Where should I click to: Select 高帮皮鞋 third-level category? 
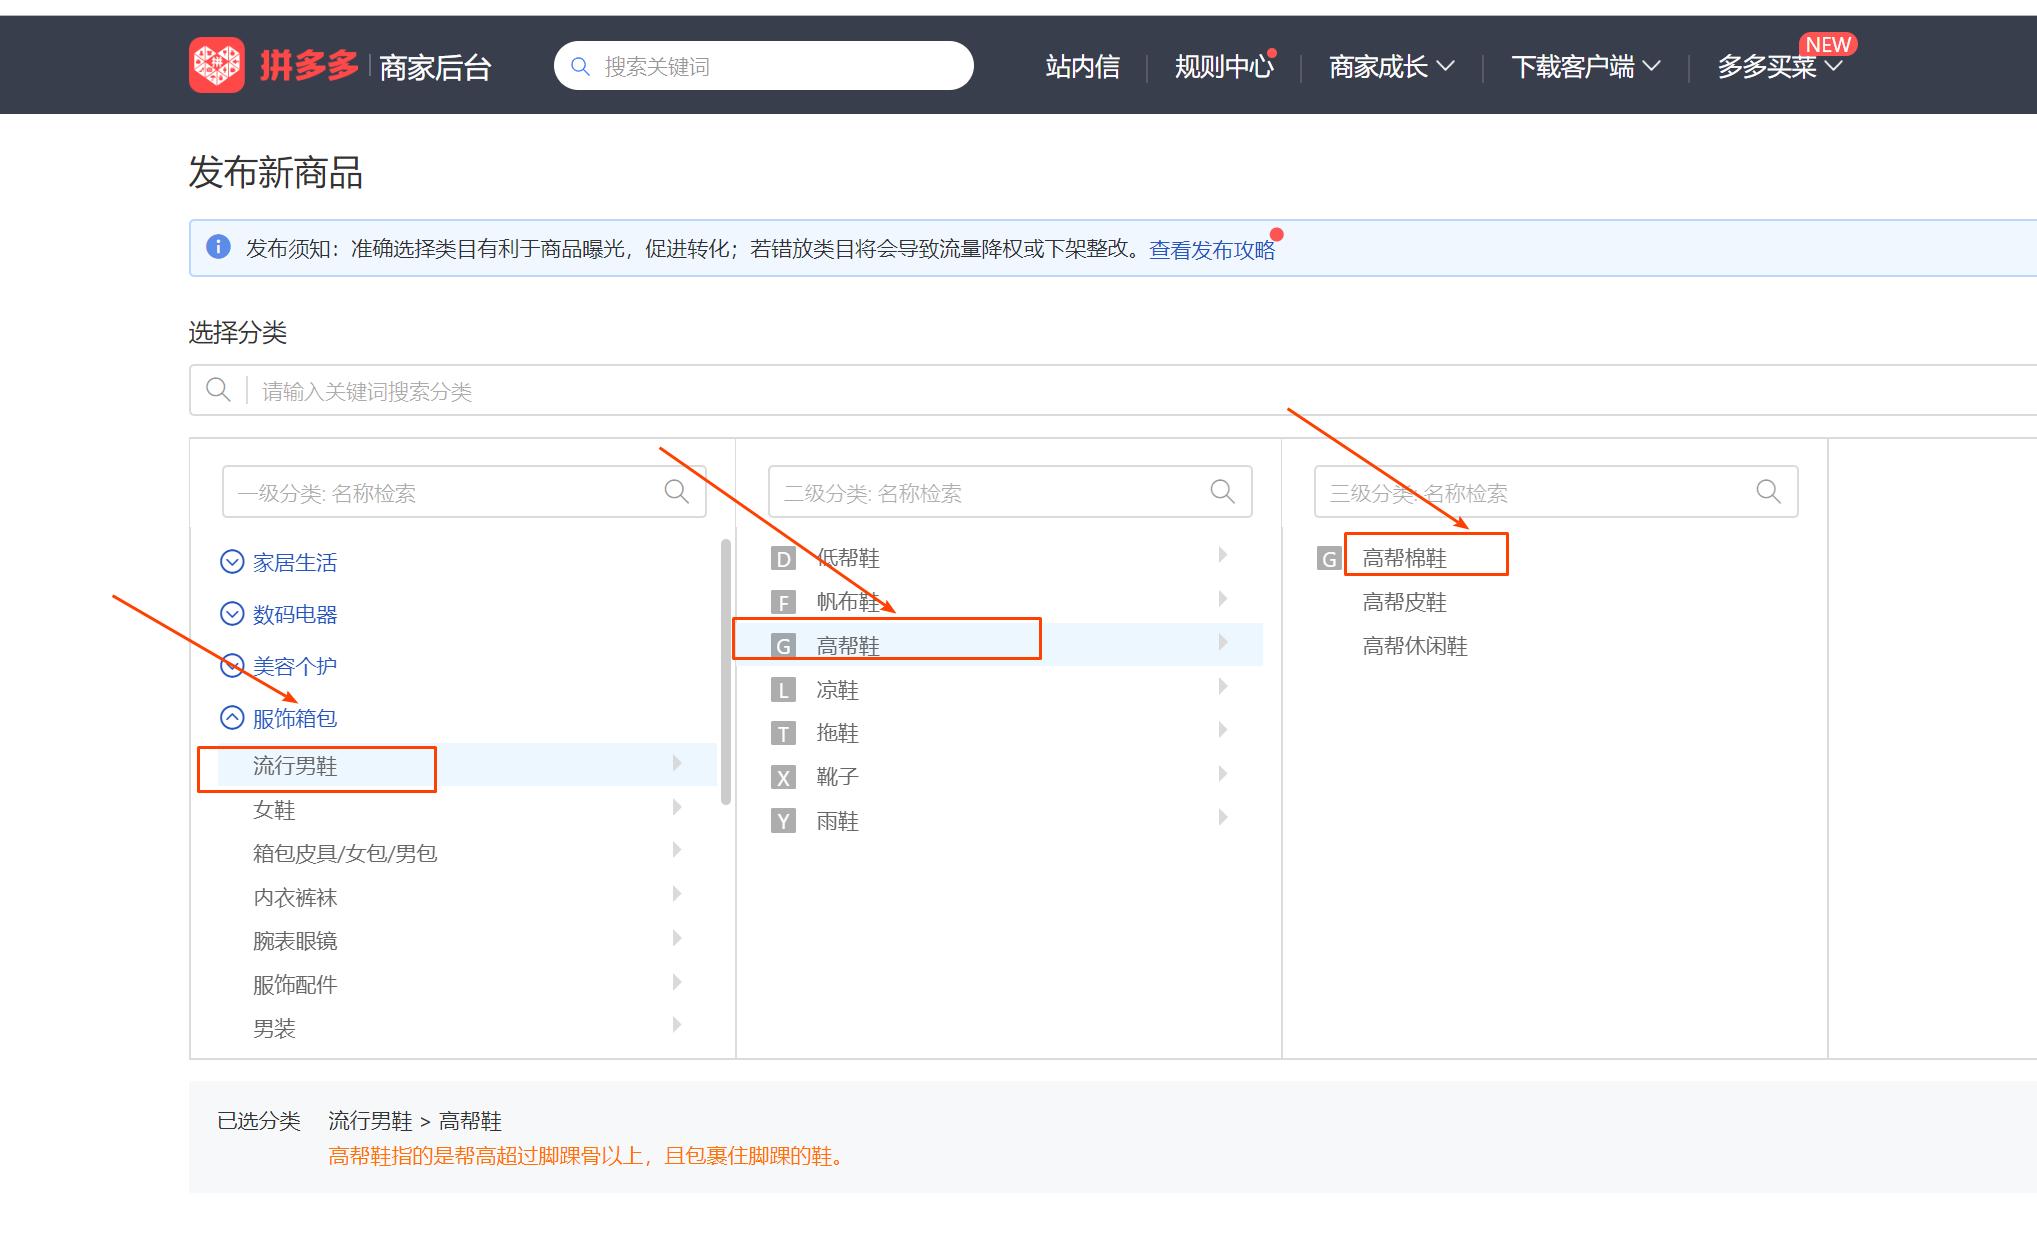coord(1404,602)
